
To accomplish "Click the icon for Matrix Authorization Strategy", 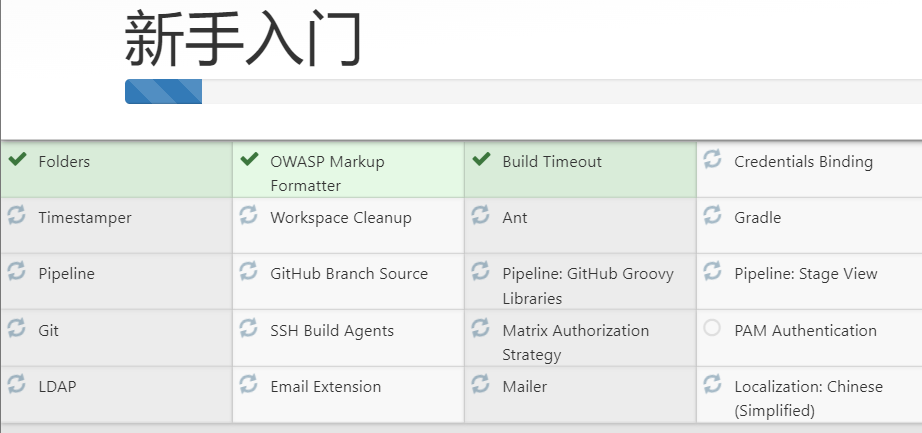I will pyautogui.click(x=480, y=328).
